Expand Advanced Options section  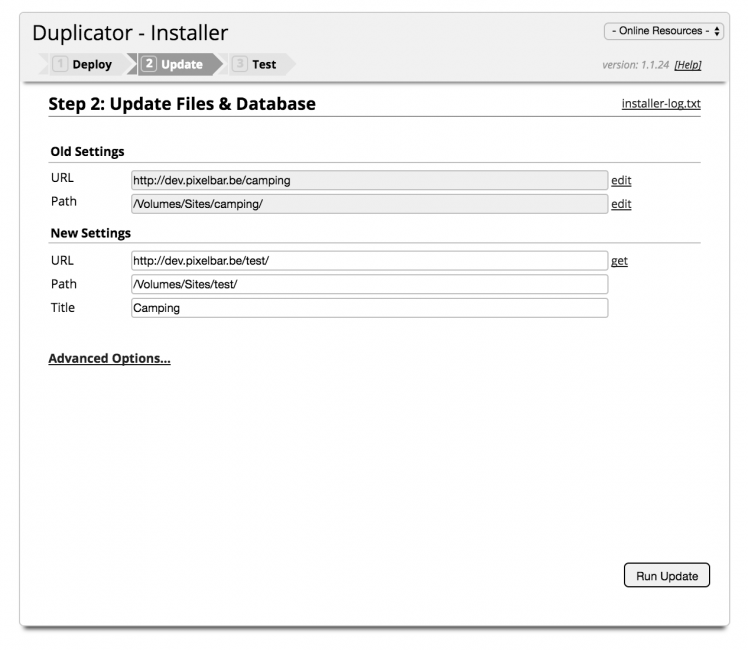point(109,358)
